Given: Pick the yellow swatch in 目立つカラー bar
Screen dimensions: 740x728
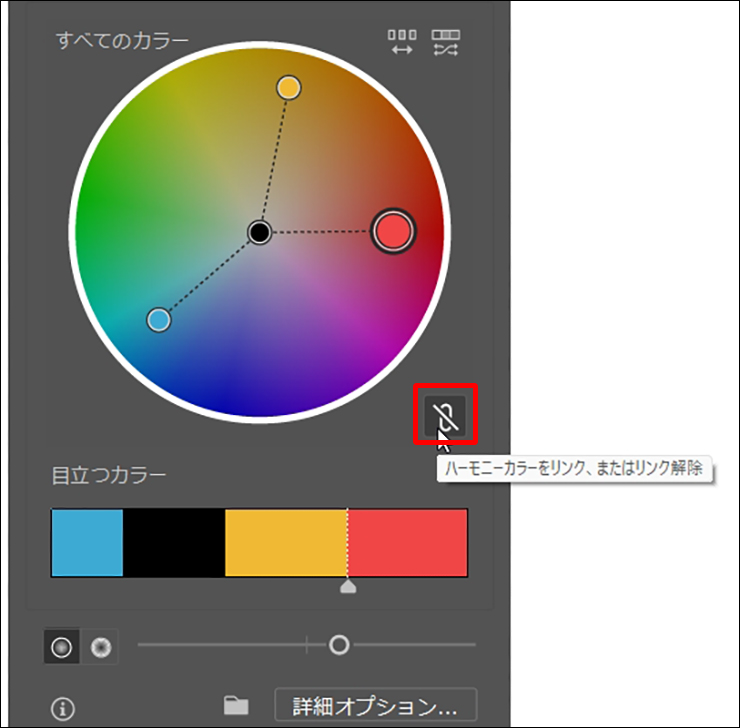Looking at the screenshot, I should [285, 543].
